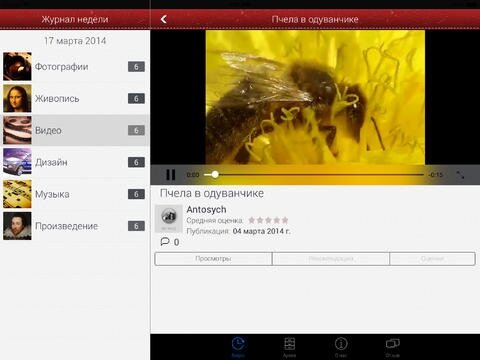Viewport: 480px width, 360px height.
Task: Open the Дизайн category
Action: tap(75, 162)
